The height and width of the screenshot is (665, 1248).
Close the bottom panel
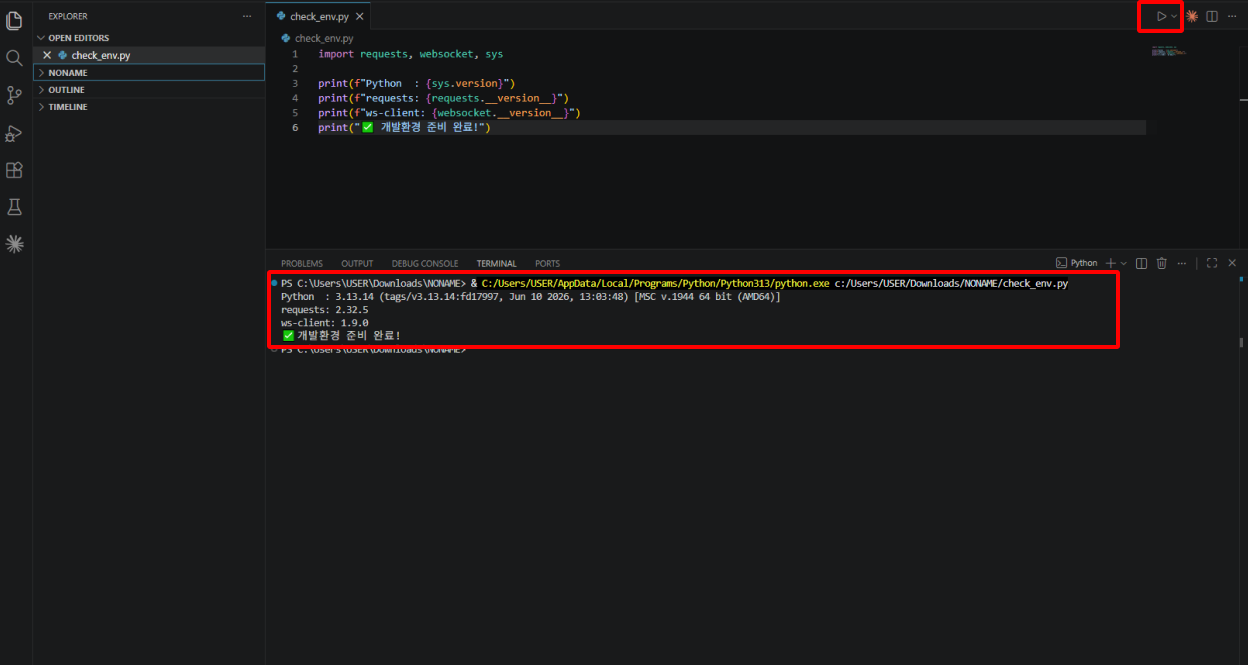[1232, 263]
